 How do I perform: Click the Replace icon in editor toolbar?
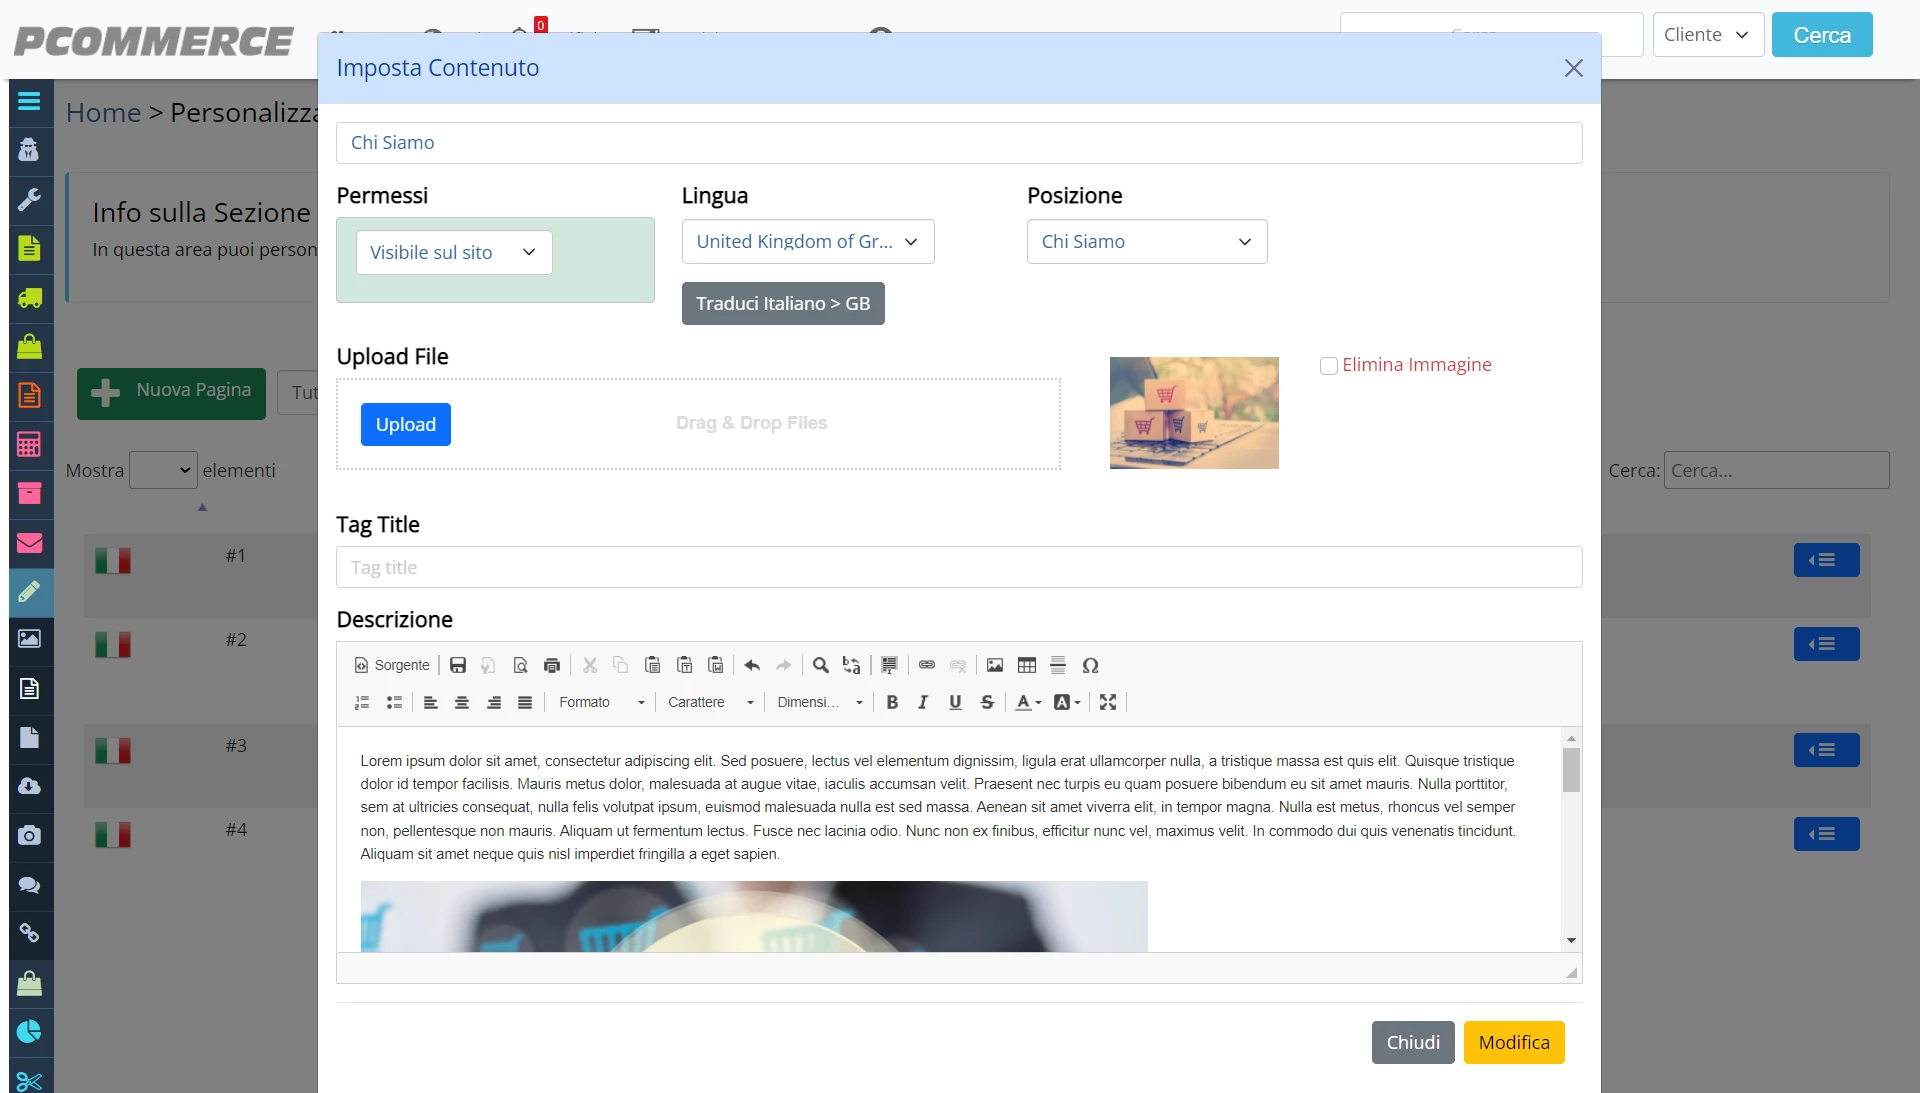point(851,665)
